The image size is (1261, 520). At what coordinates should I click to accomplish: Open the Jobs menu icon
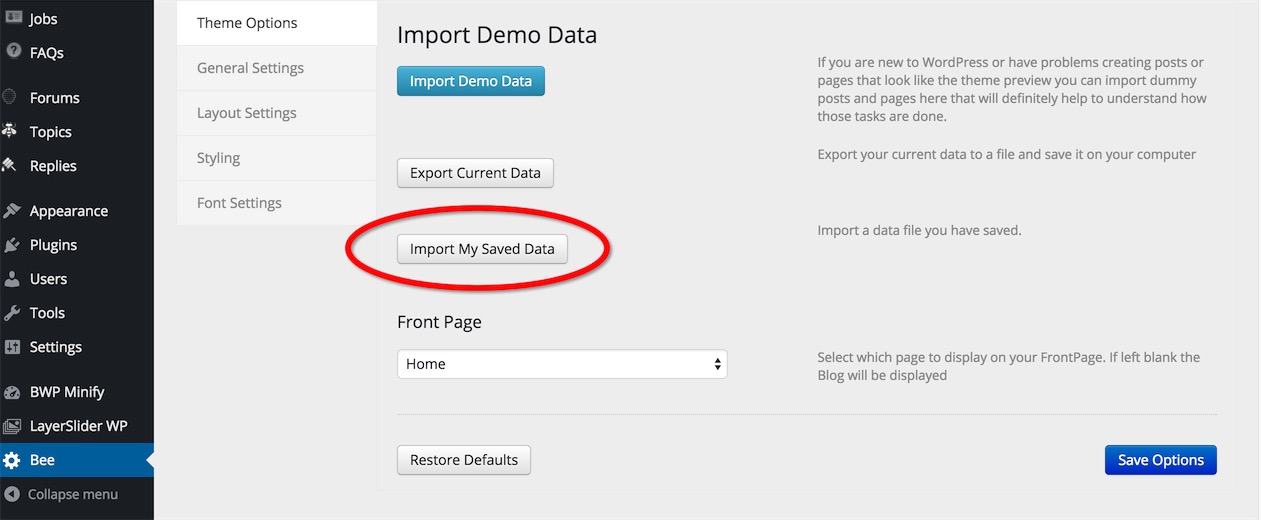coord(13,18)
